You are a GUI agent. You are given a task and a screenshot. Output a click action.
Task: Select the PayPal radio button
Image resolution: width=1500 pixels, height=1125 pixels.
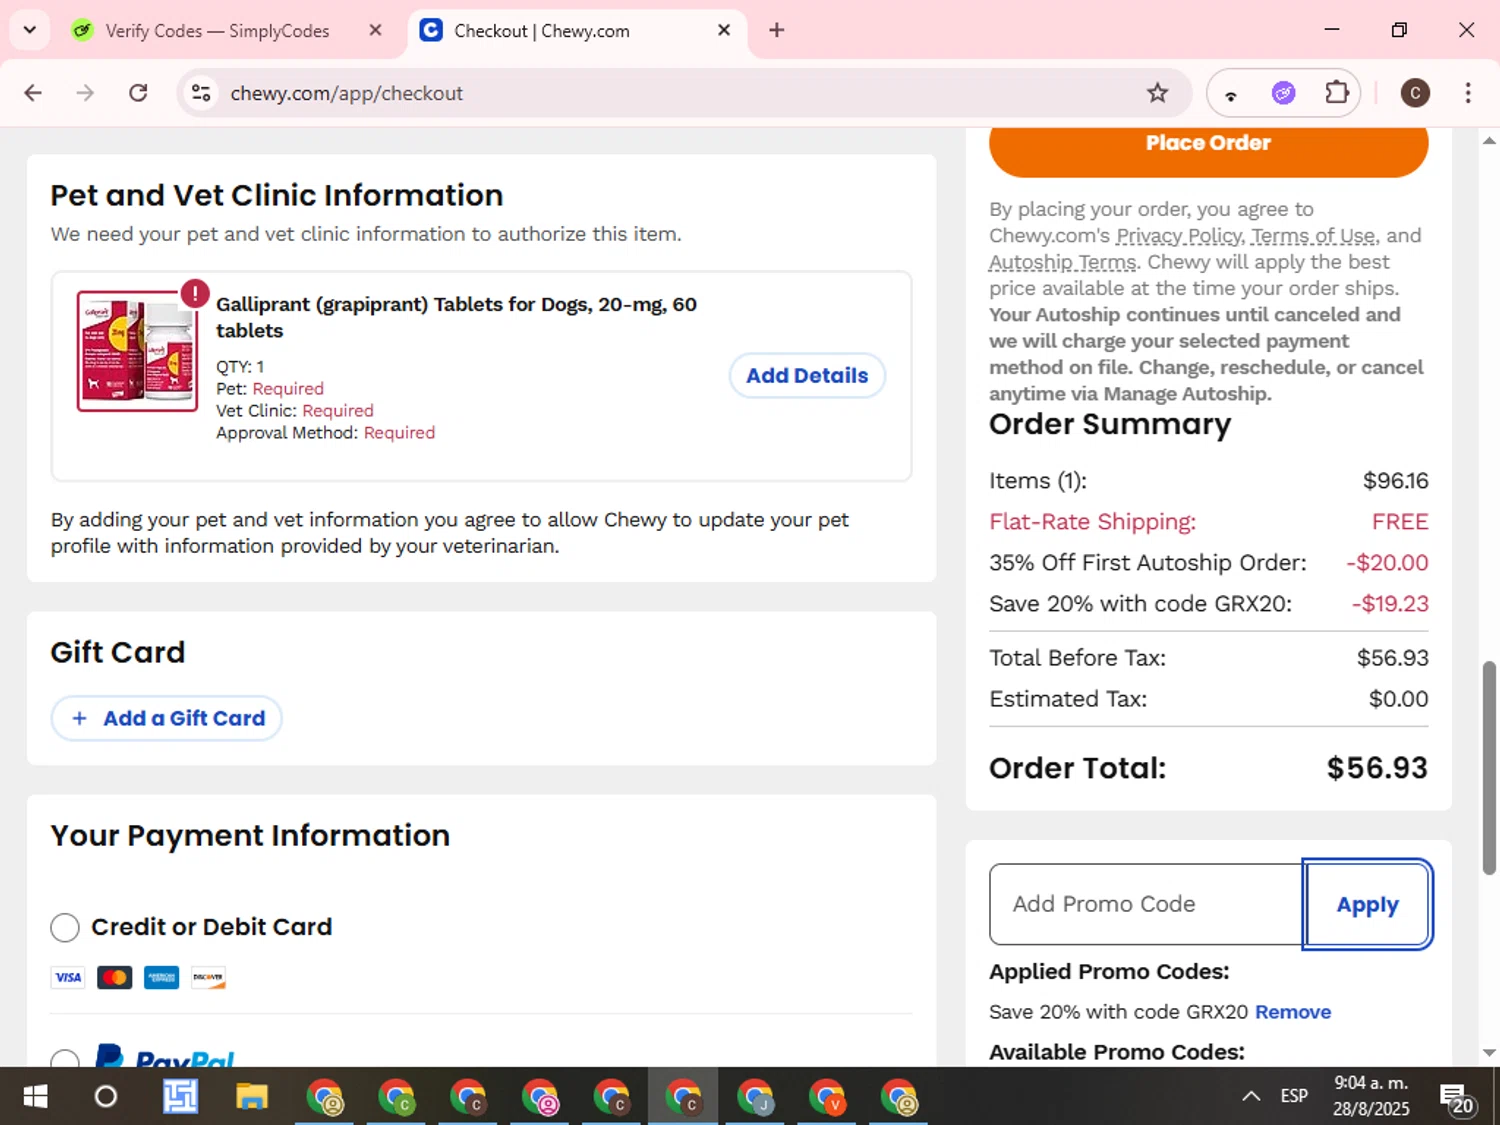pyautogui.click(x=65, y=1058)
